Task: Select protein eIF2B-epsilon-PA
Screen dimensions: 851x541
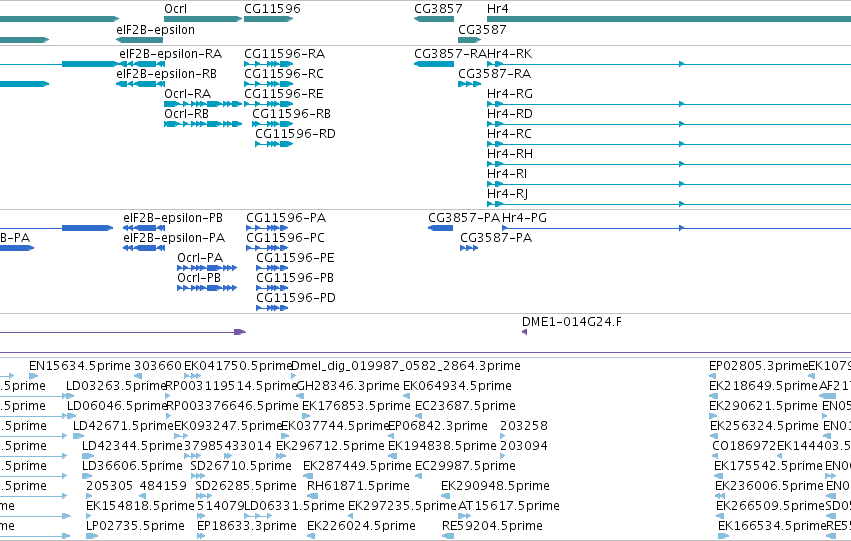Action: (174, 238)
